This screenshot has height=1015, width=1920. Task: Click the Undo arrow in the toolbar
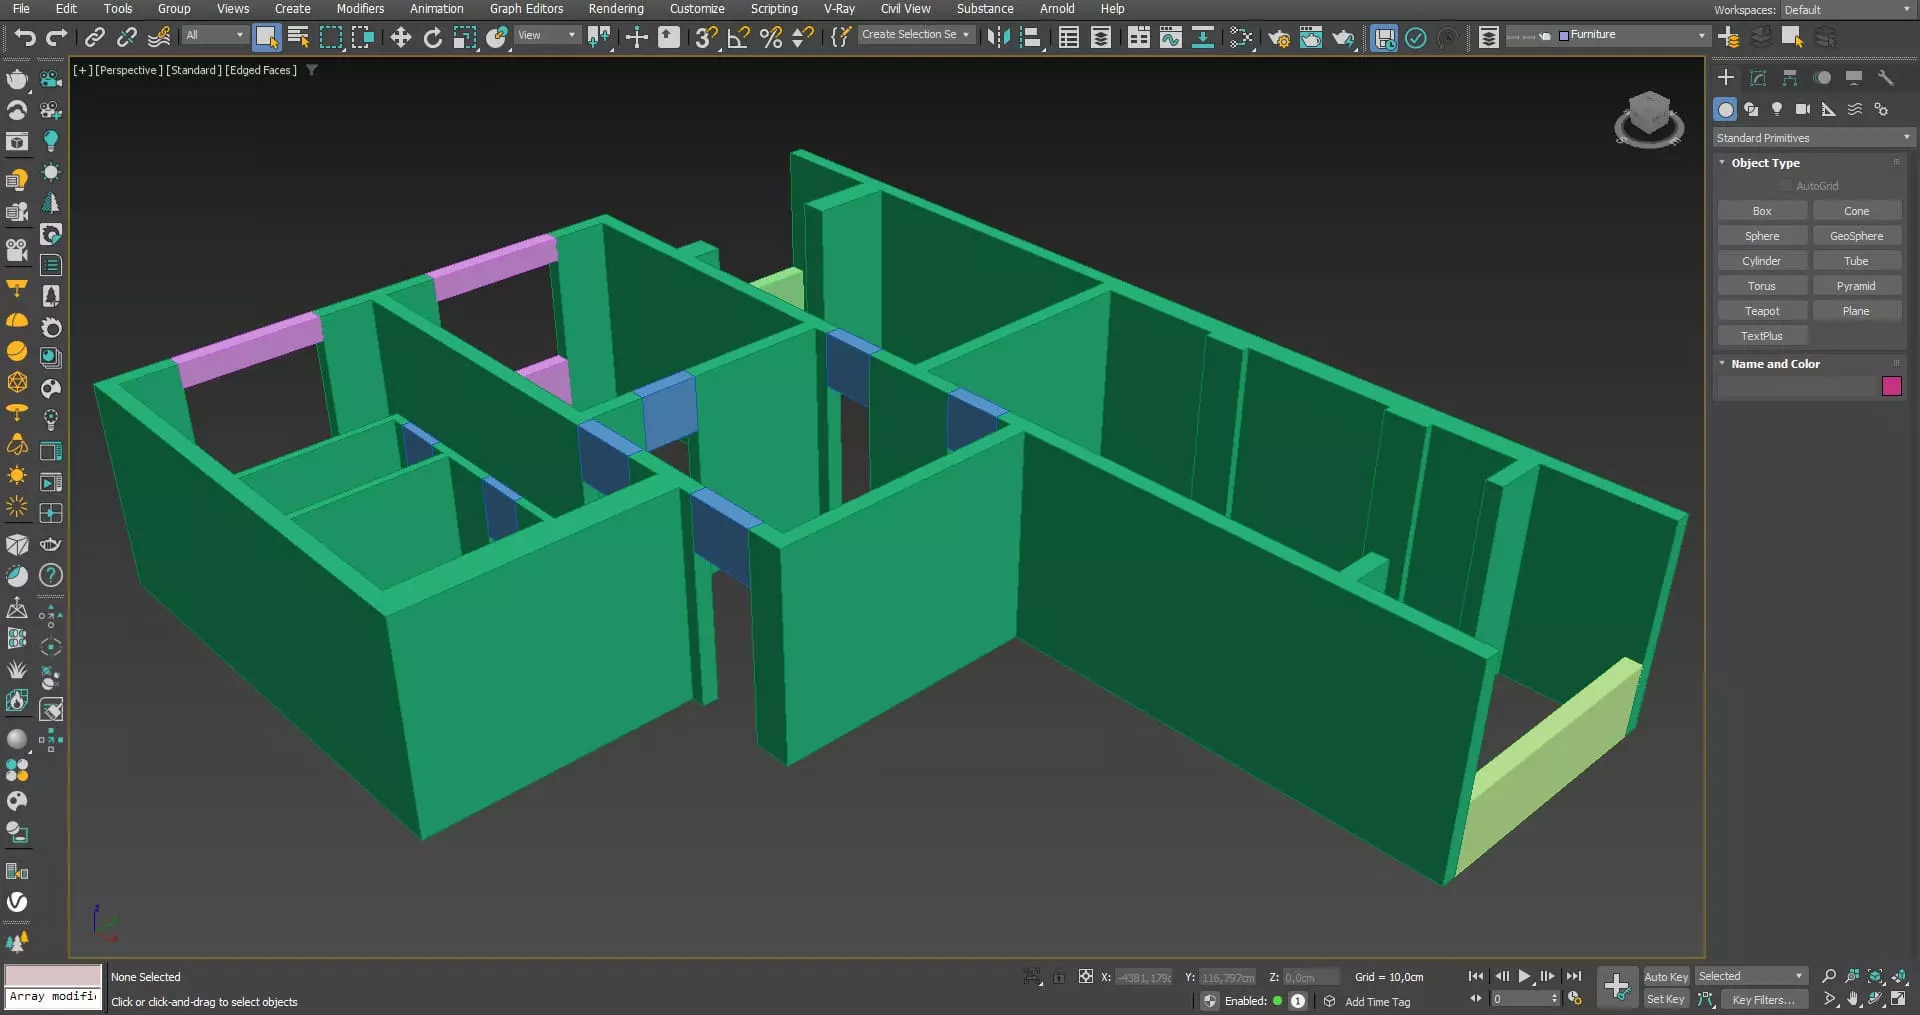25,38
